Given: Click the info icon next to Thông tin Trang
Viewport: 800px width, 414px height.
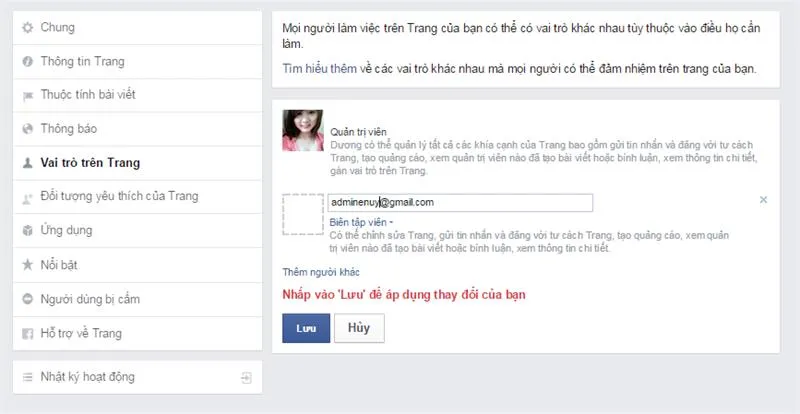Looking at the screenshot, I should 28,62.
